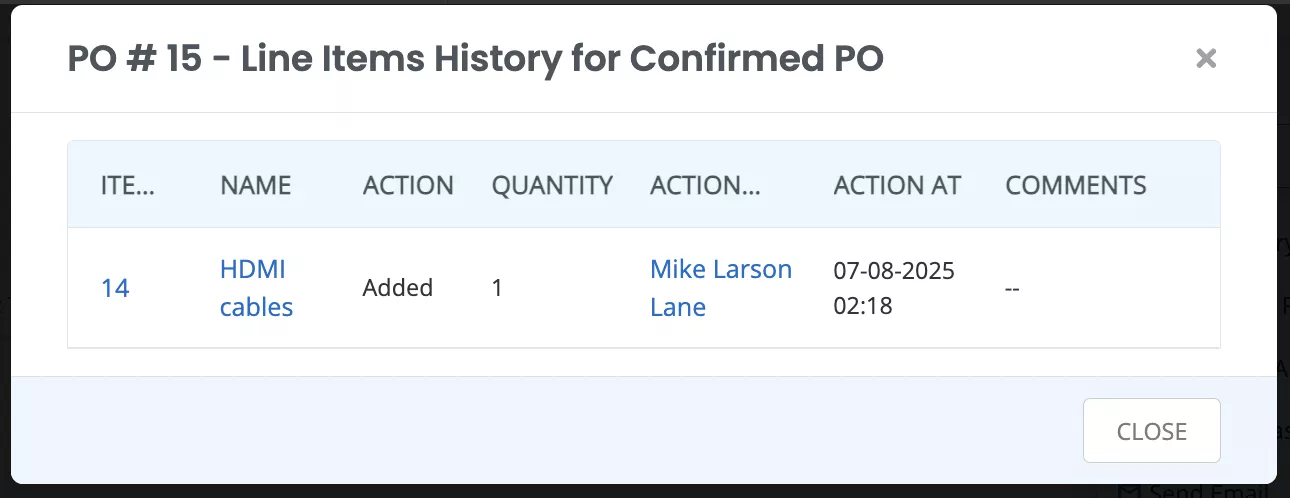Close the modal with the X icon

coord(1206,59)
